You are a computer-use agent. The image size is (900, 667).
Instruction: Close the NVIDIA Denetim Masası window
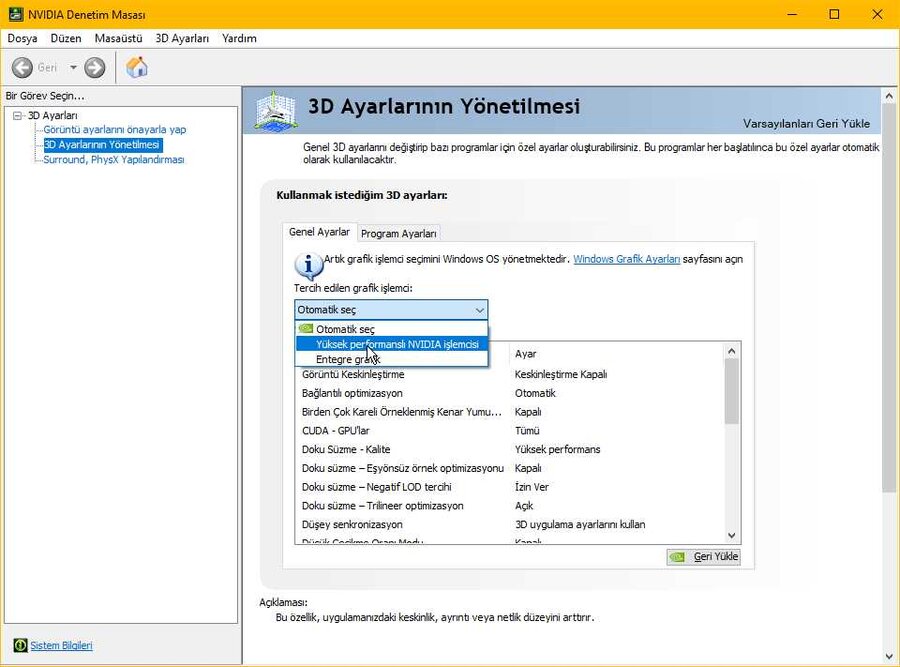[x=878, y=14]
